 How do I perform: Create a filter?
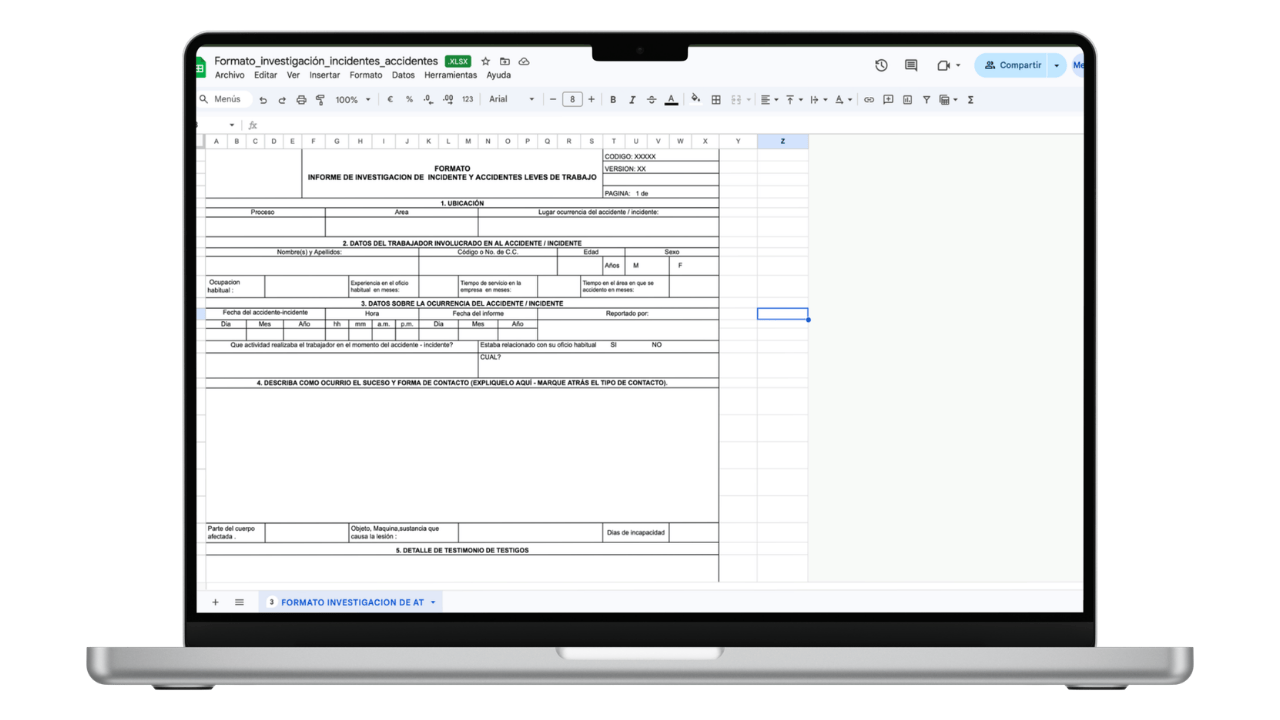tap(927, 99)
